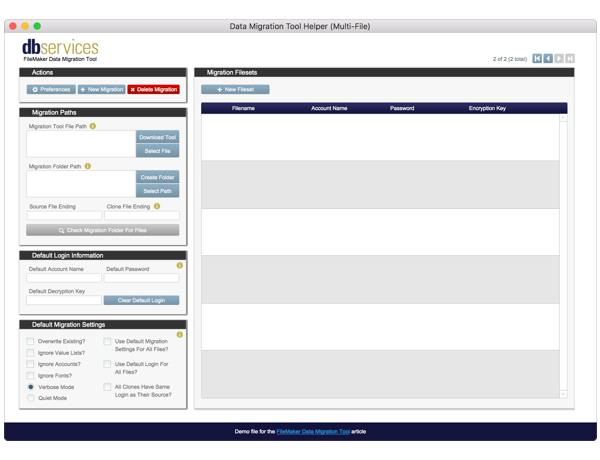Screen dimensions: 600x460
Task: Go to the first record navigation icon
Action: click(x=538, y=59)
